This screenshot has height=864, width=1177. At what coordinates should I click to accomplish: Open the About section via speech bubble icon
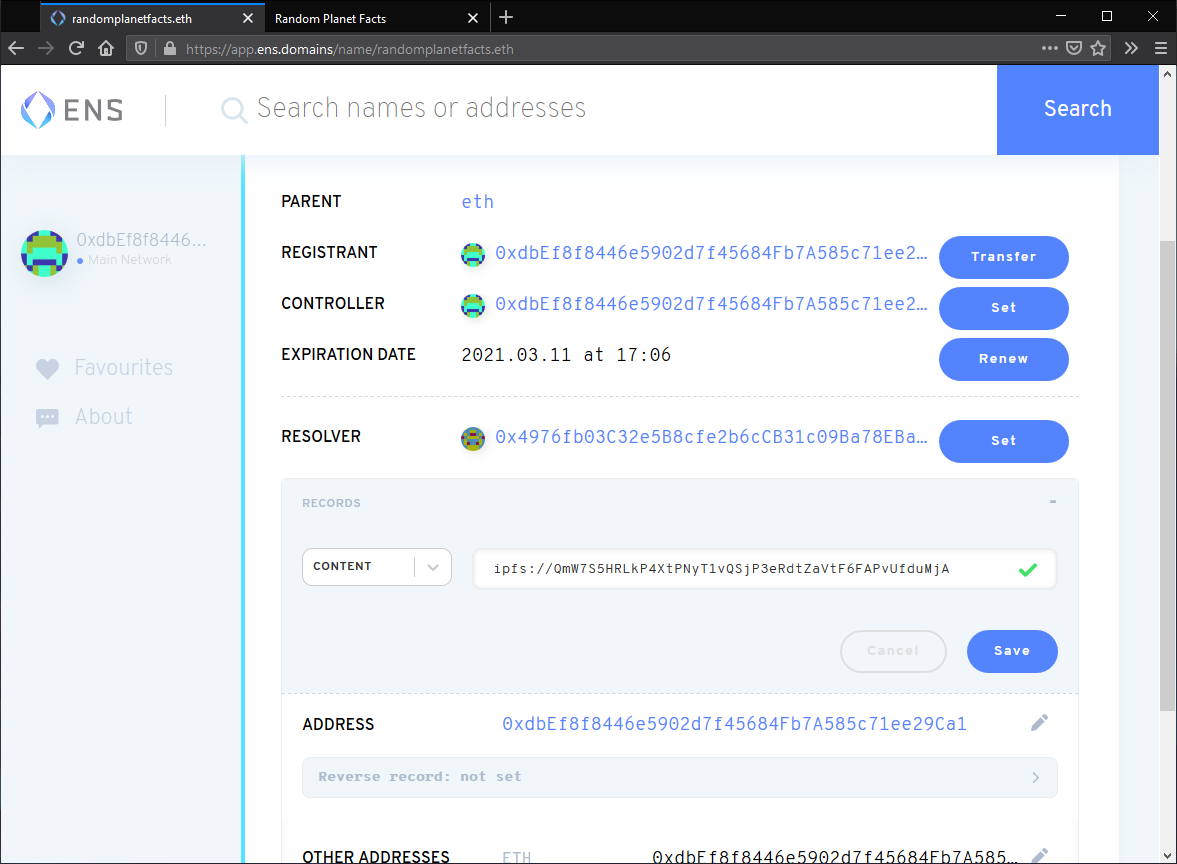(x=47, y=416)
